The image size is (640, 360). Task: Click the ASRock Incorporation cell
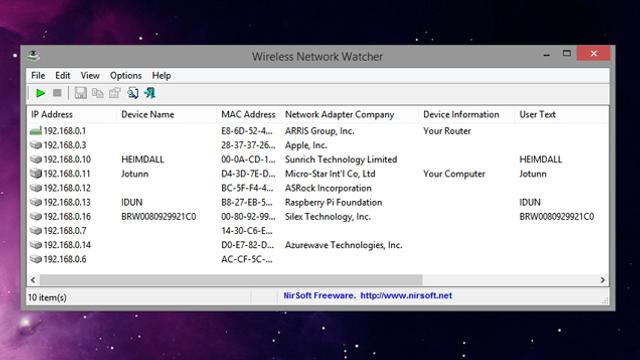pyautogui.click(x=328, y=188)
